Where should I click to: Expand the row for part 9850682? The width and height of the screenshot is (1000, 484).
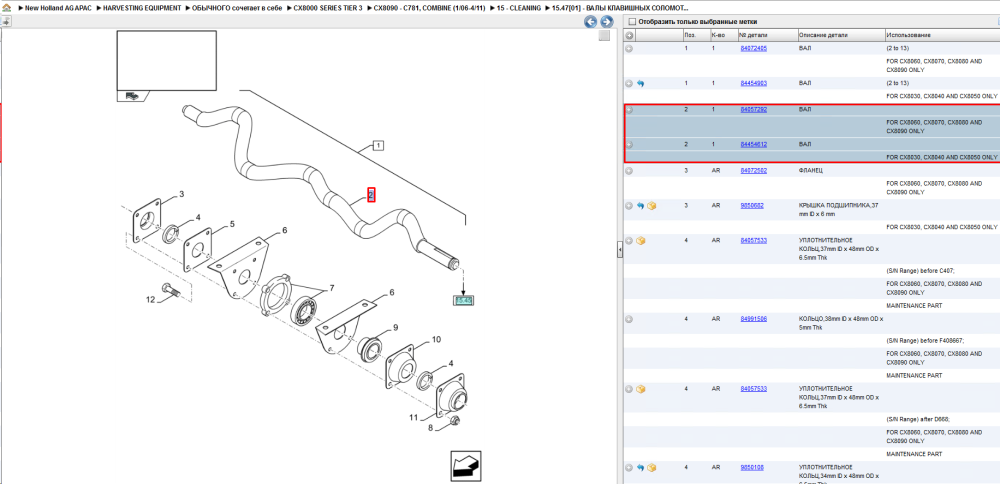[x=629, y=206]
